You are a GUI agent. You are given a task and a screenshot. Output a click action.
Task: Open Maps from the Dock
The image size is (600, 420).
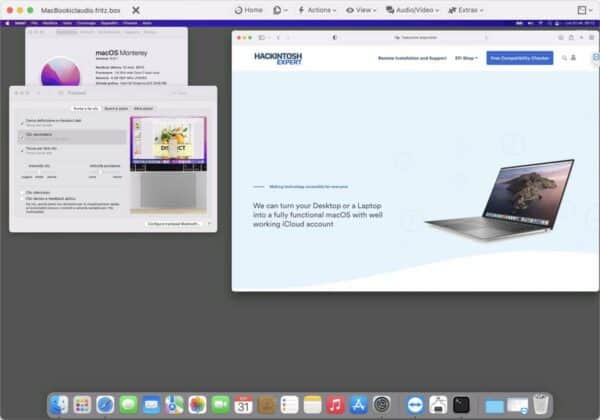(174, 405)
